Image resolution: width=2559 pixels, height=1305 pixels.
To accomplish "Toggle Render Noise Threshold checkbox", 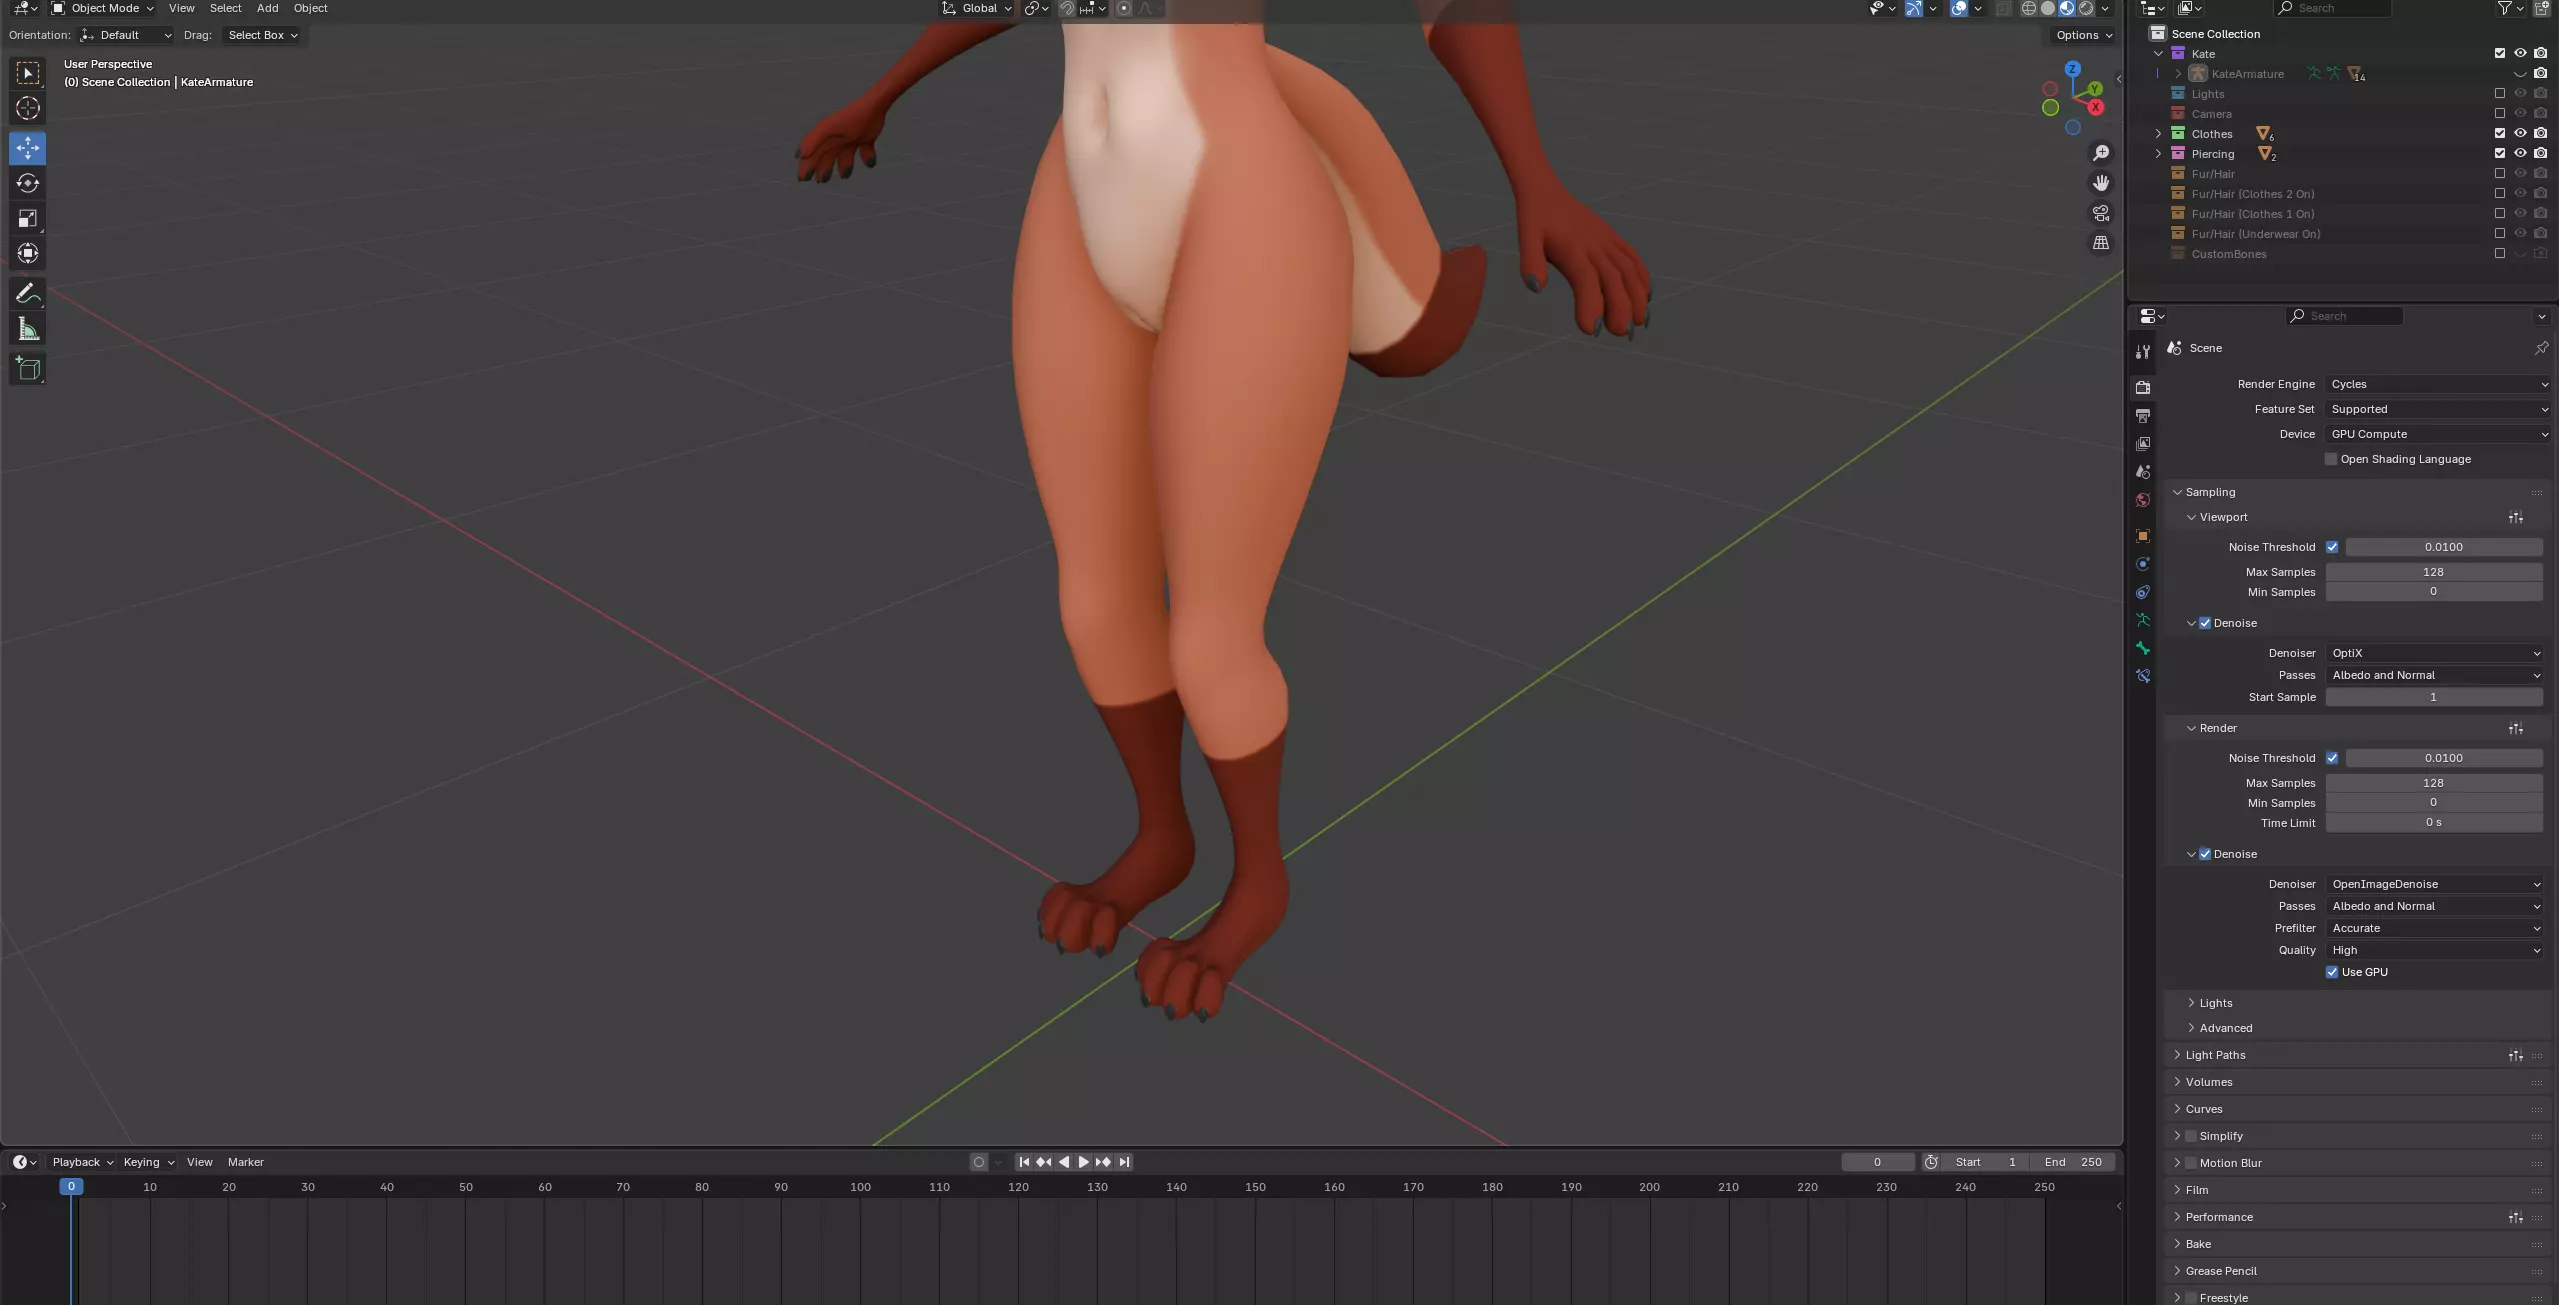I will coord(2332,758).
